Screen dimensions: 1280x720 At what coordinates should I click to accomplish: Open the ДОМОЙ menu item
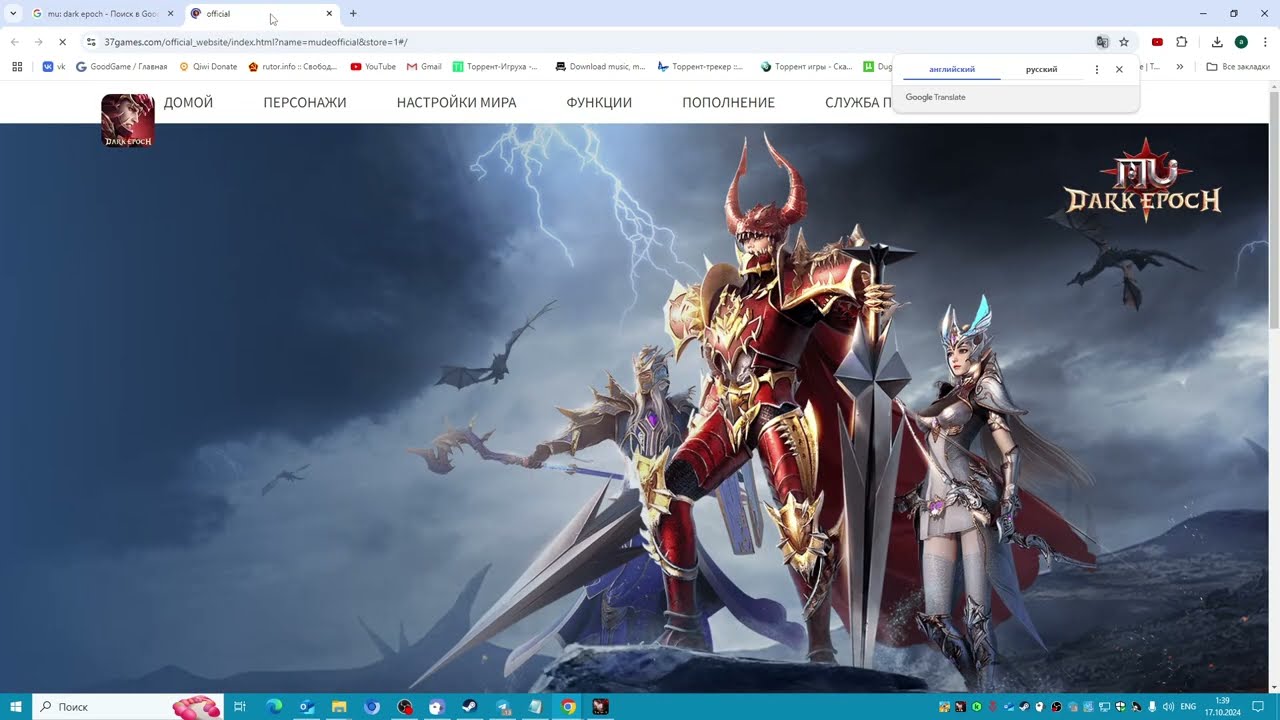coord(188,102)
